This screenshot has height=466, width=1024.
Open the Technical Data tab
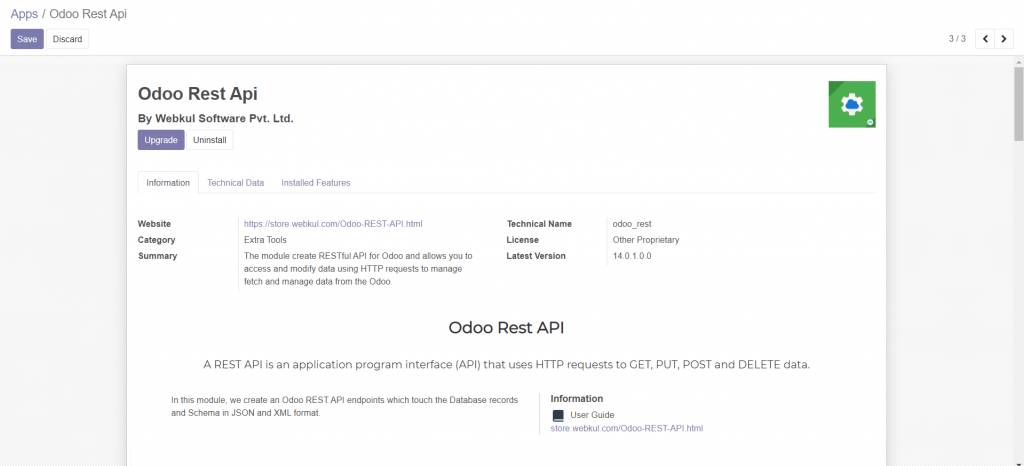pyautogui.click(x=235, y=183)
